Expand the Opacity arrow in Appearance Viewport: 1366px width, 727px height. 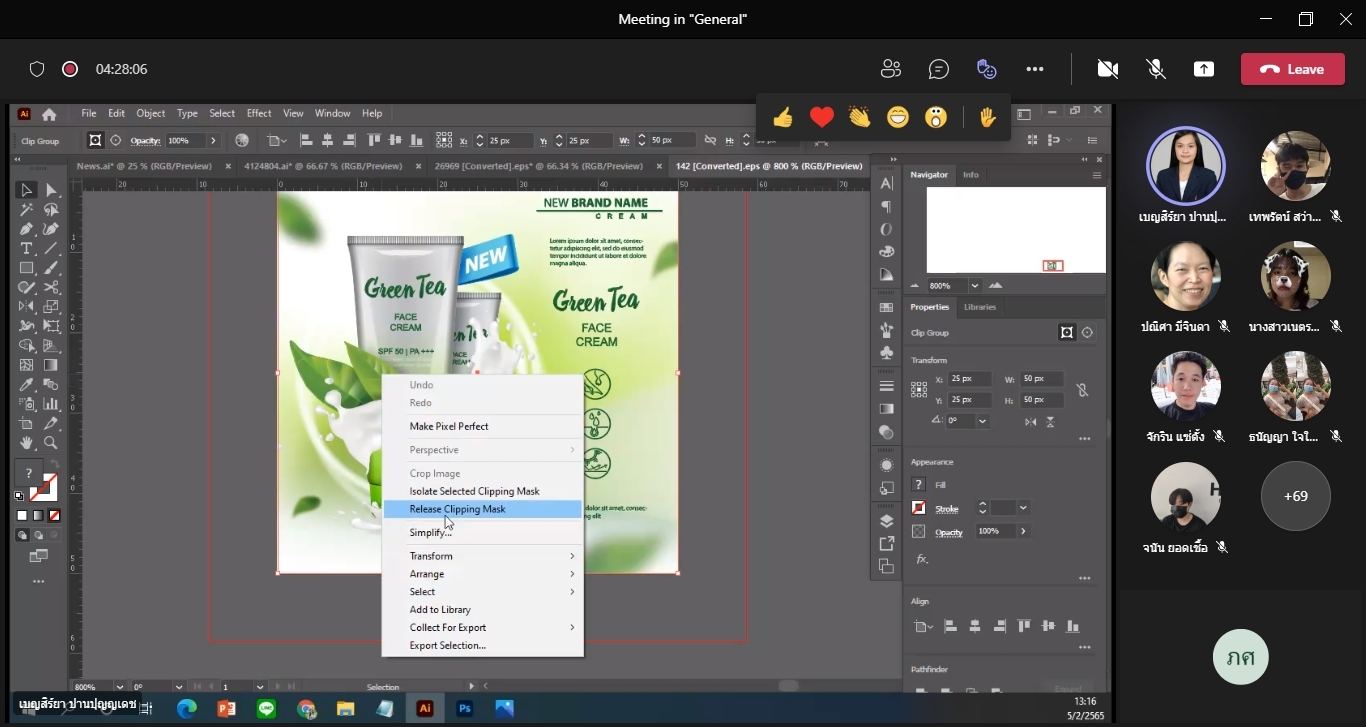(x=1023, y=531)
